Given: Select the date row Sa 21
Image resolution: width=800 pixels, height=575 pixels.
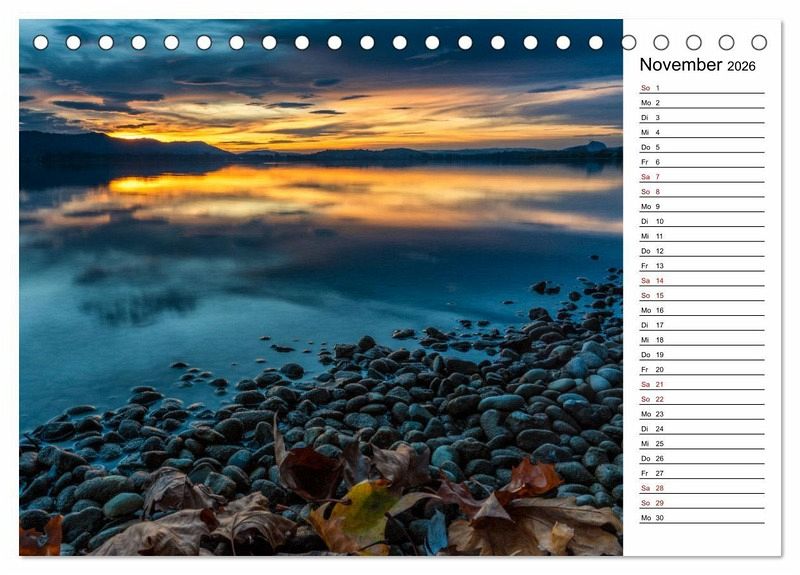Looking at the screenshot, I should coord(702,384).
